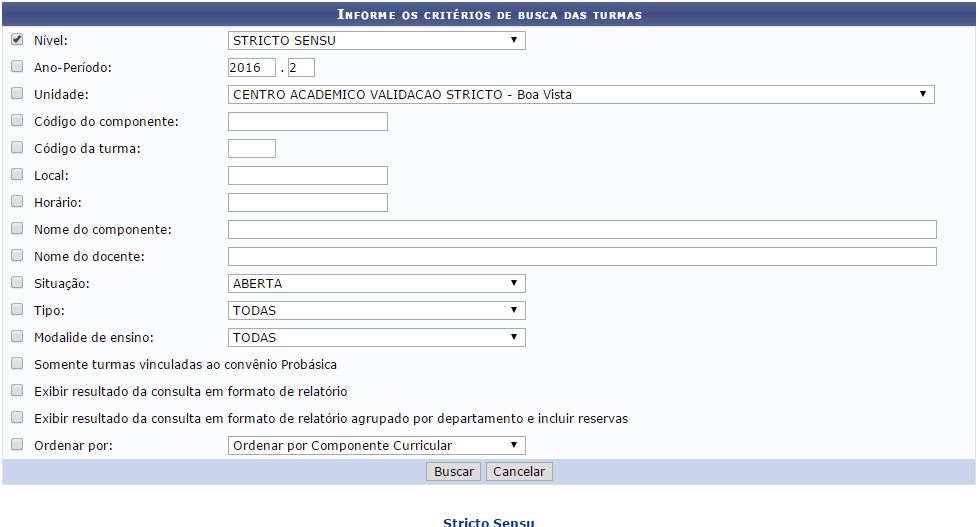This screenshot has width=979, height=527.
Task: Check the Nome do docente checkbox
Action: click(x=16, y=257)
